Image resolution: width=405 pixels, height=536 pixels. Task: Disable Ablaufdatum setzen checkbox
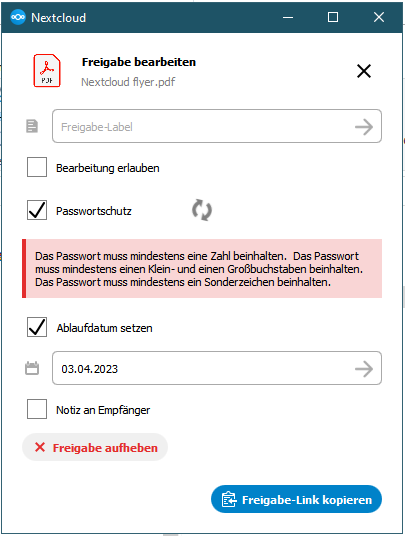point(37,327)
